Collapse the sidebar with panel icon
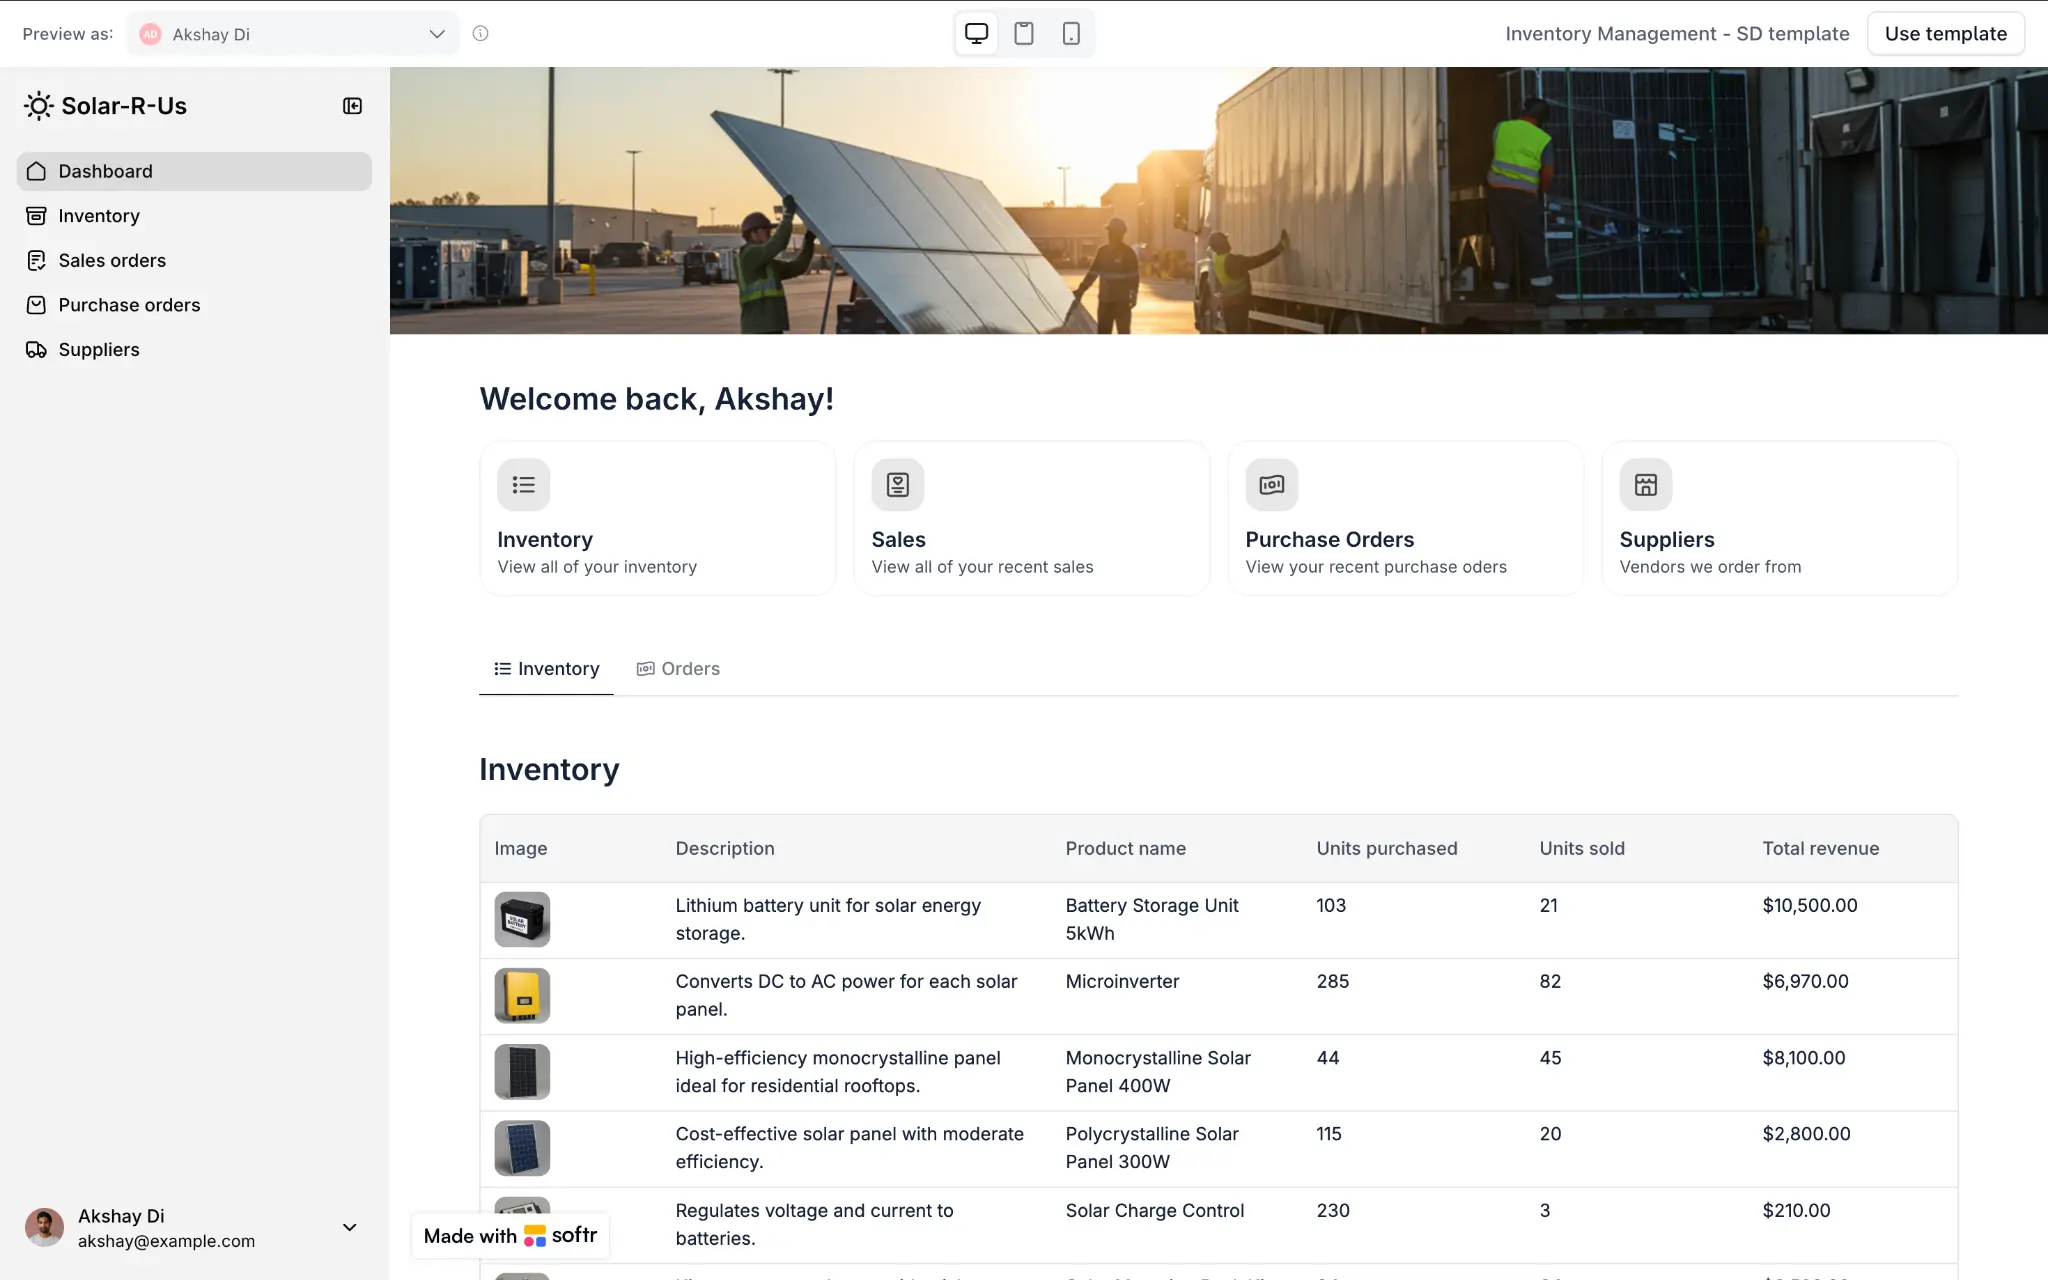Viewport: 2048px width, 1280px height. pyautogui.click(x=352, y=106)
